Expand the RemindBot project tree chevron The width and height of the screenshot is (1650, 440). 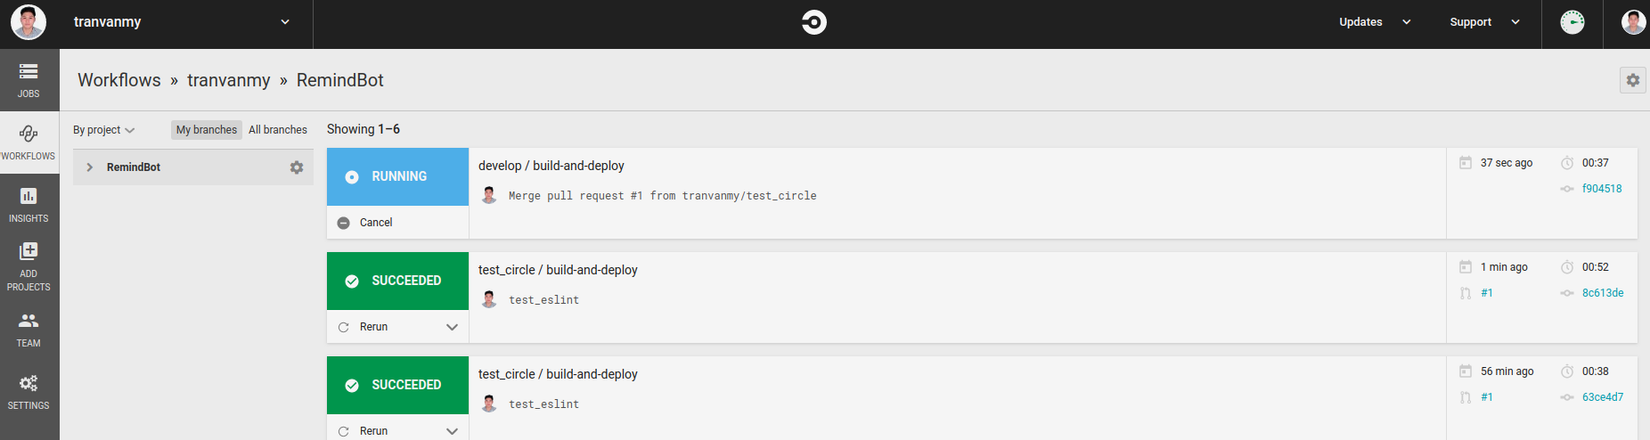90,167
